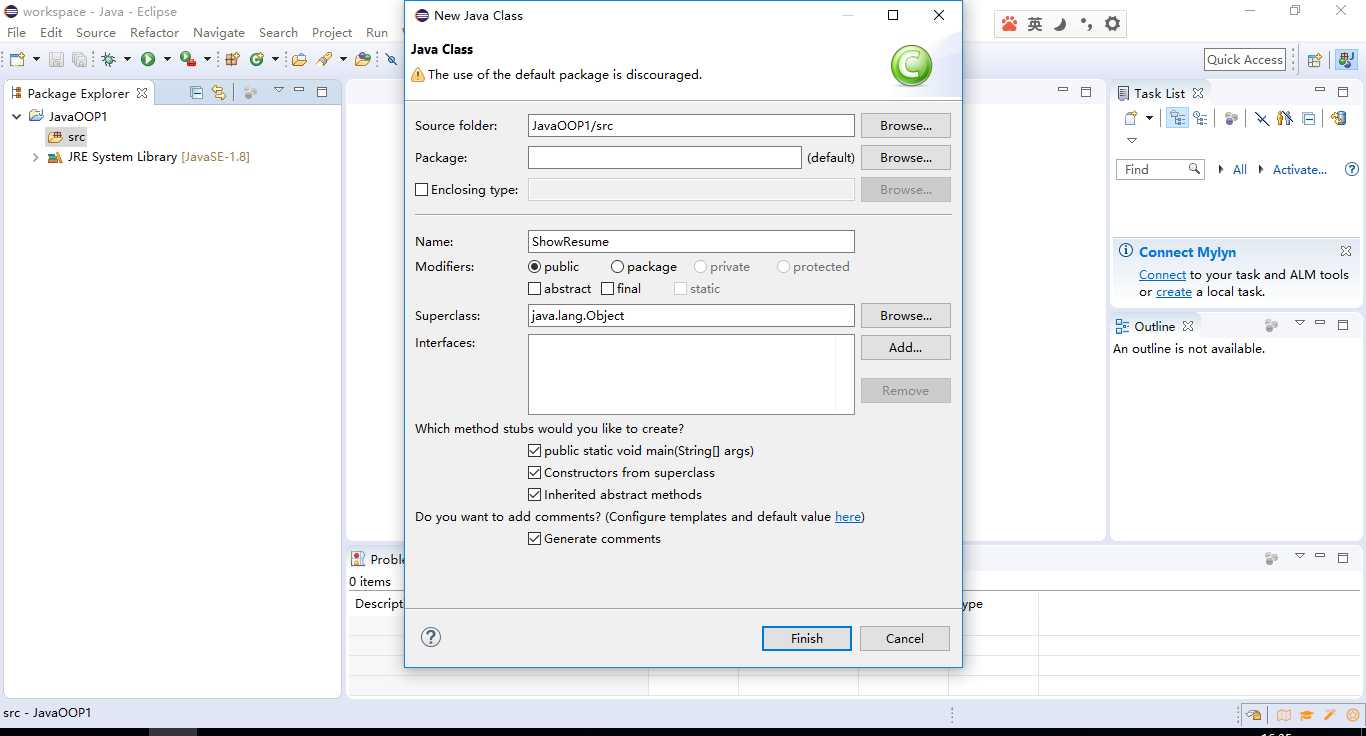This screenshot has width=1366, height=736.
Task: Toggle the Enclosing type checkbox
Action: [x=421, y=190]
